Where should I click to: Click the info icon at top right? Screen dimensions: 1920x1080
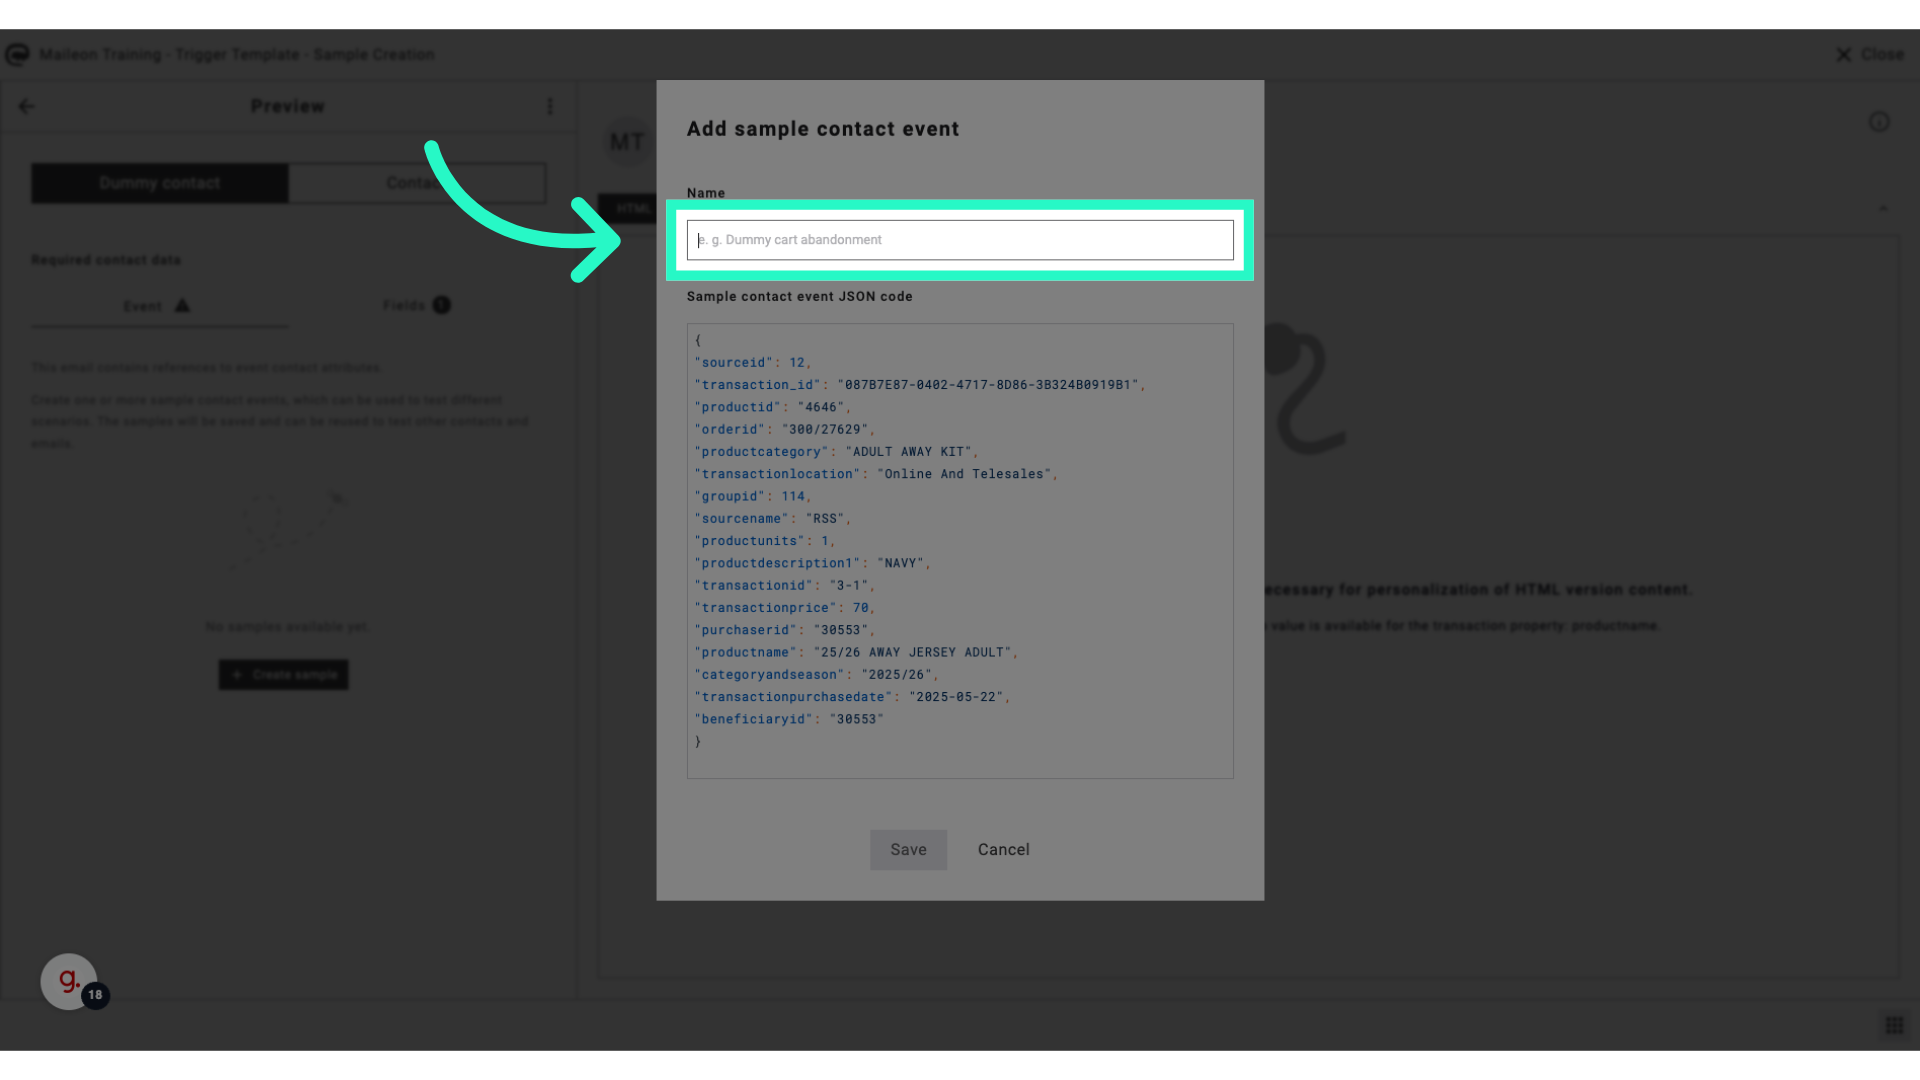click(1879, 122)
